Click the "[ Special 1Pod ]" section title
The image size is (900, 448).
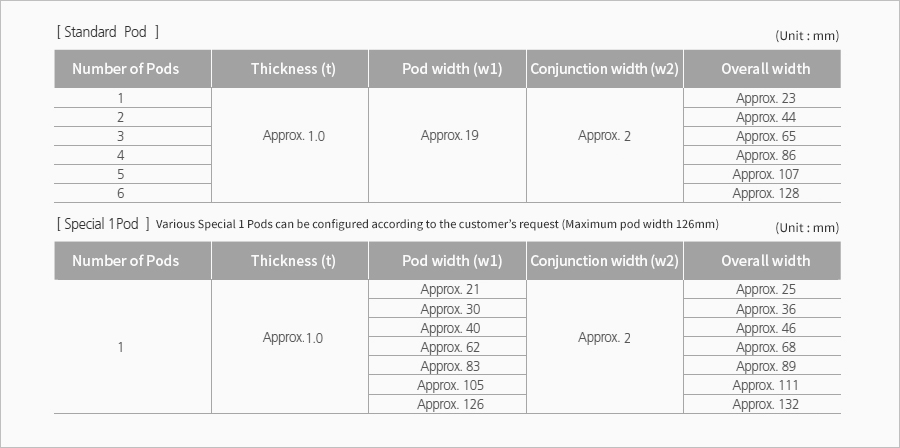pyautogui.click(x=104, y=223)
